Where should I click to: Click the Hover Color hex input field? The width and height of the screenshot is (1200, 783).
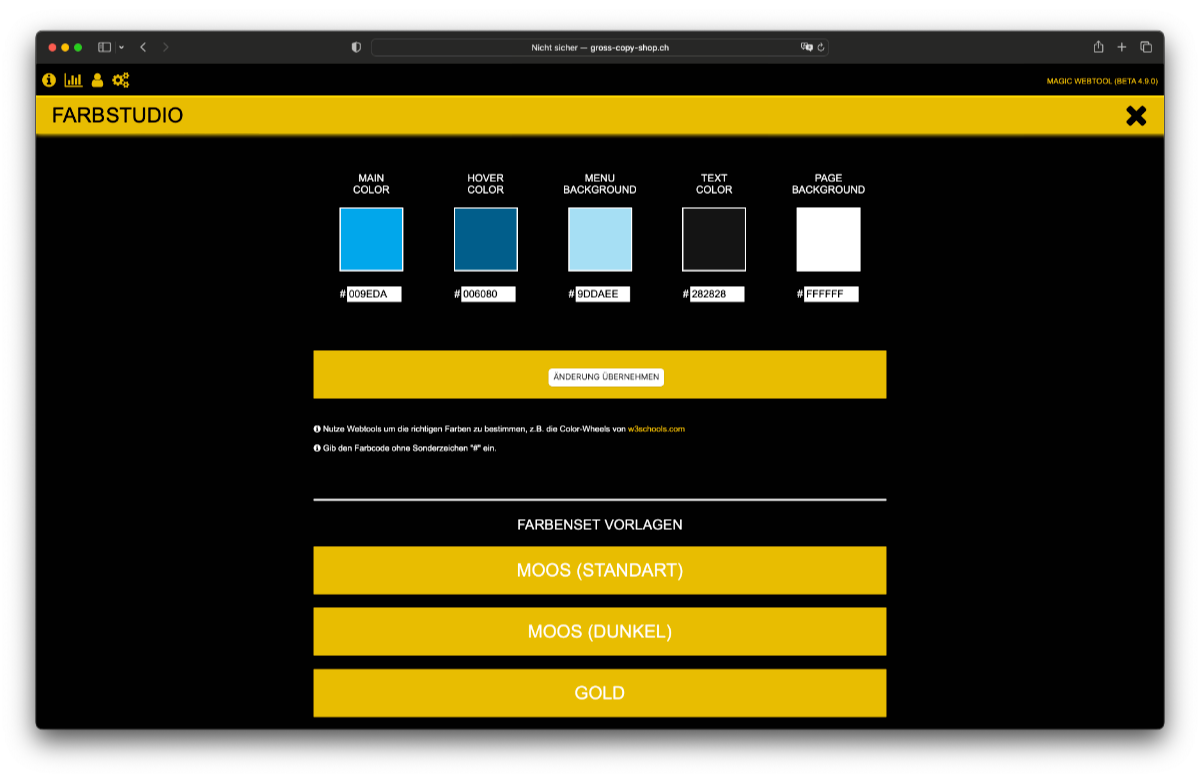click(488, 294)
